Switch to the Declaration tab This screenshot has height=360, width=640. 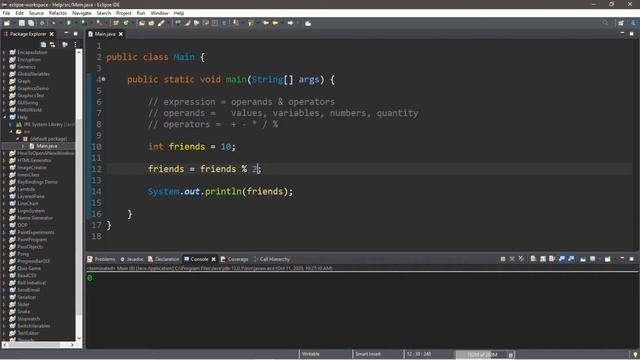[164, 259]
